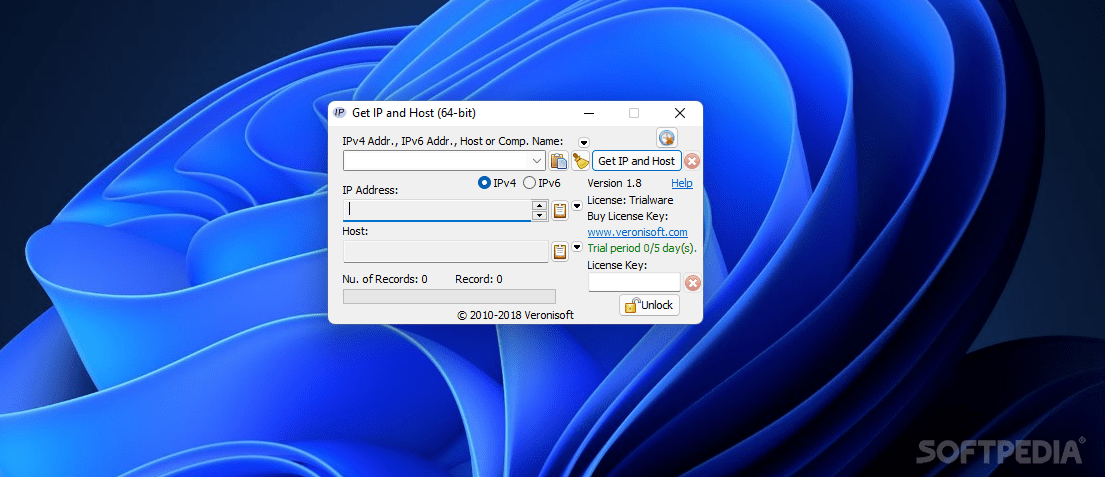This screenshot has width=1105, height=479.
Task: Click the 'Record: 0' text
Action: pyautogui.click(x=479, y=279)
